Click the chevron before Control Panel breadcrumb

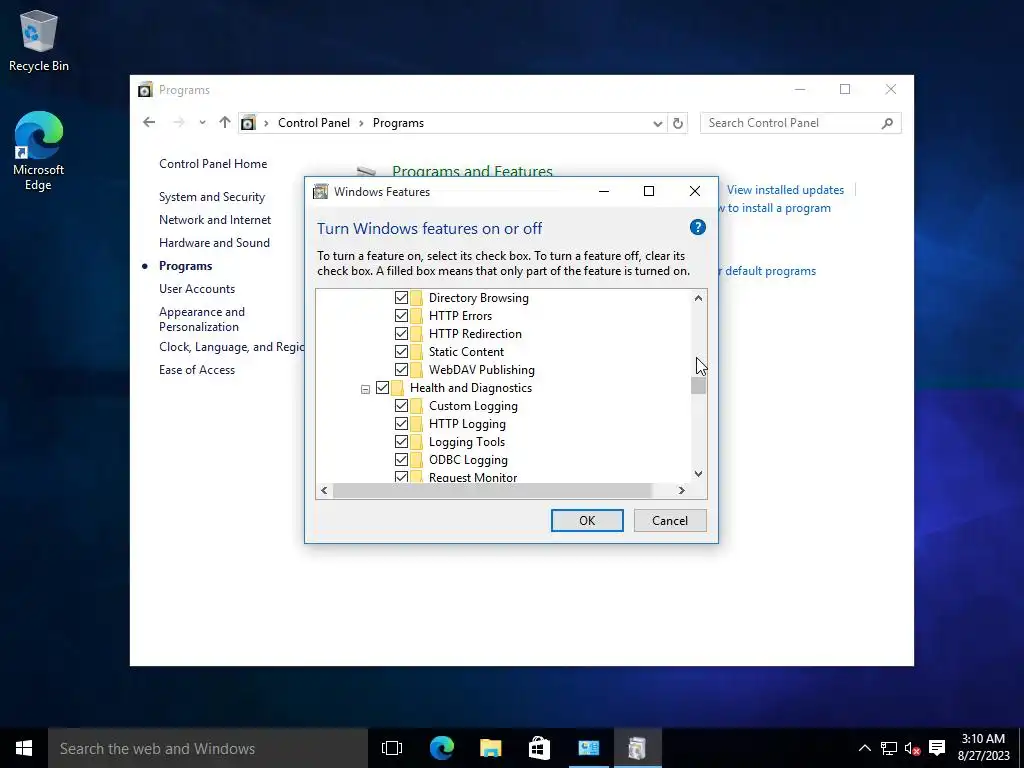click(x=266, y=123)
